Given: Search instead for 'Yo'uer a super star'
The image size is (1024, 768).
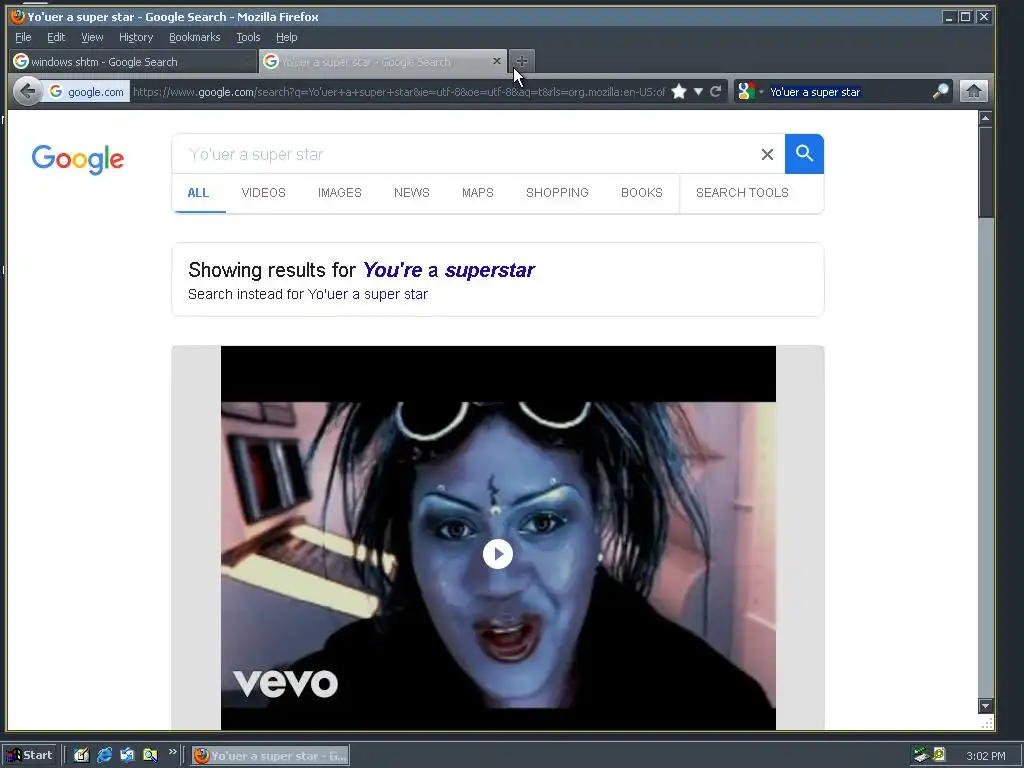Looking at the screenshot, I should pos(368,294).
